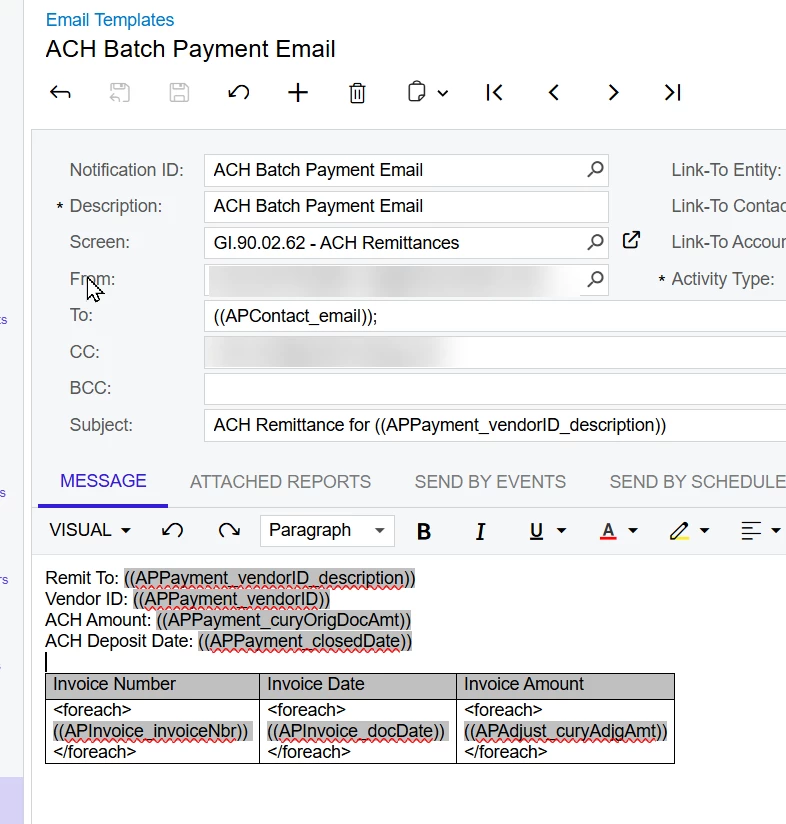Screen dimensions: 786x824
Task: Switch to ATTACHED REPORTS tab
Action: [281, 482]
